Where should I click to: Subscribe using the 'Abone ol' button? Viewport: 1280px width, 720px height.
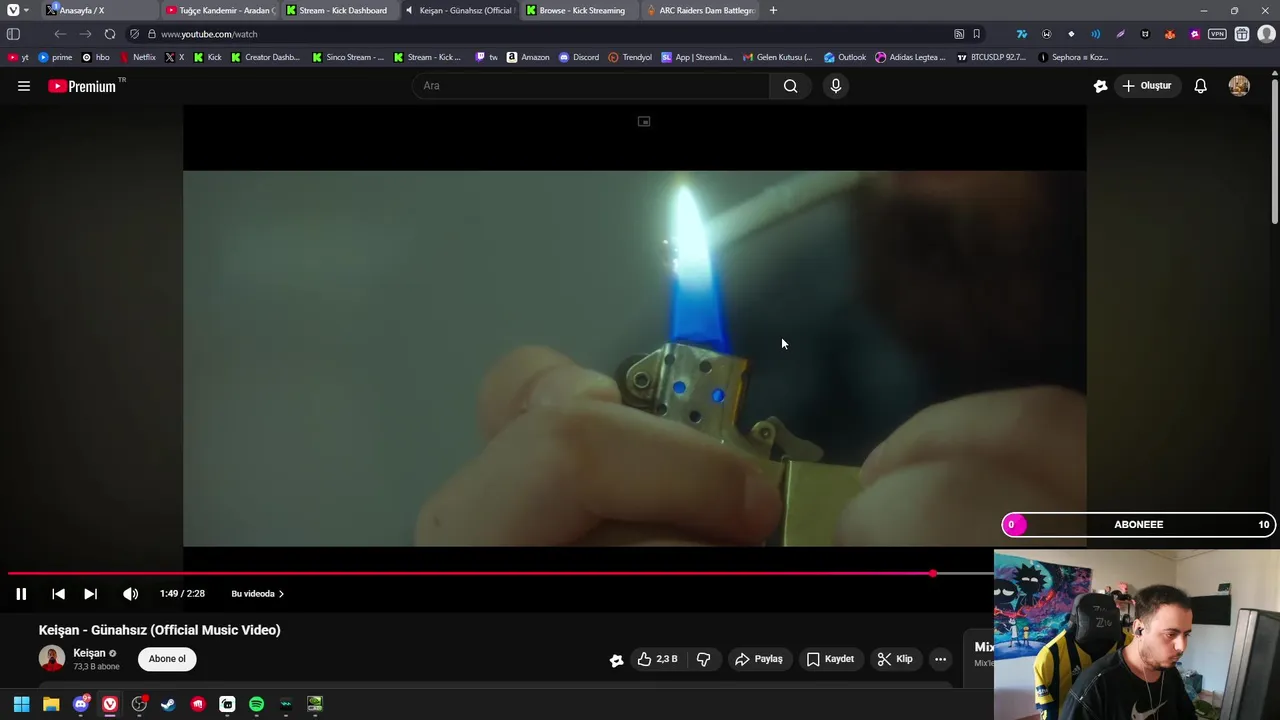click(x=167, y=659)
